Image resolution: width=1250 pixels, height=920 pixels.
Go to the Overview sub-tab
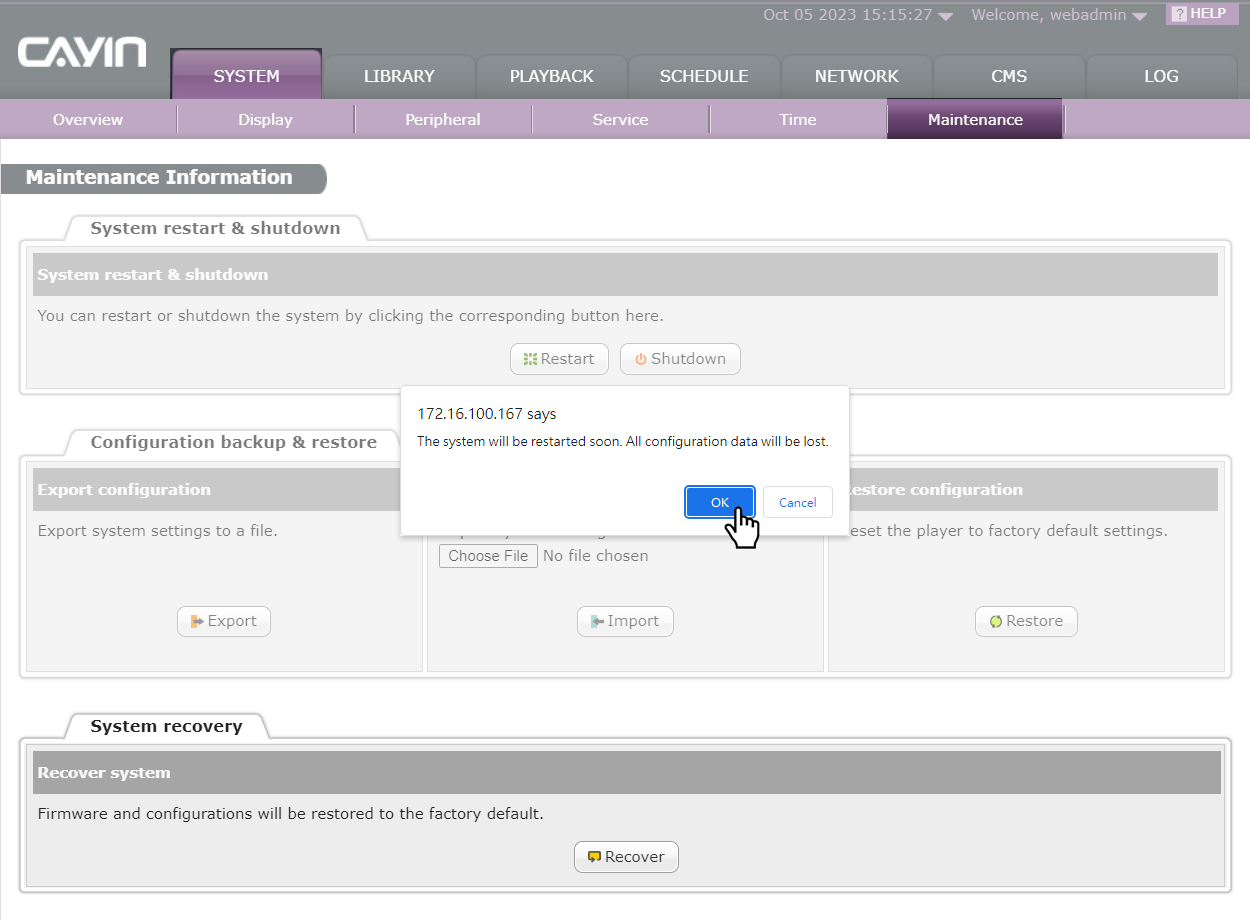pyautogui.click(x=88, y=119)
